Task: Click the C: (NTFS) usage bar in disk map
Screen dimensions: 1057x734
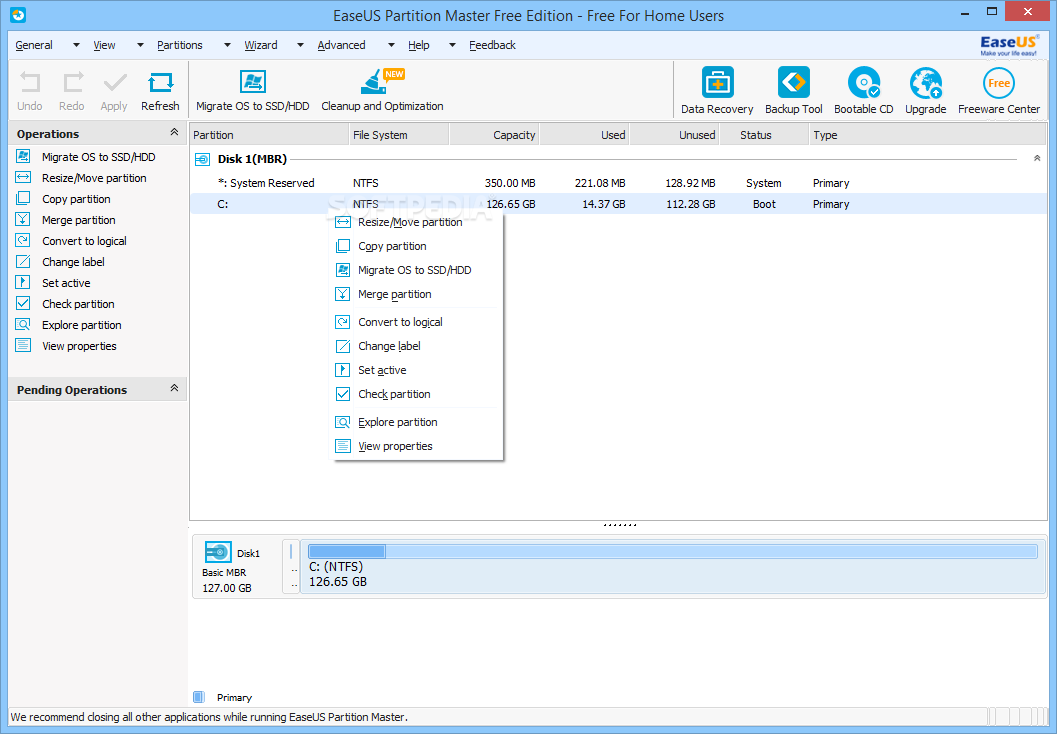Action: click(672, 551)
